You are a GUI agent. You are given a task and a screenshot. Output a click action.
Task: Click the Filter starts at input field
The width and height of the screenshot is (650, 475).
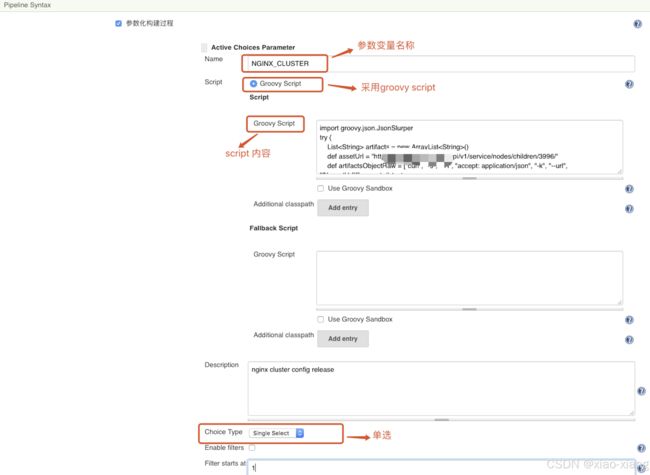(x=441, y=468)
